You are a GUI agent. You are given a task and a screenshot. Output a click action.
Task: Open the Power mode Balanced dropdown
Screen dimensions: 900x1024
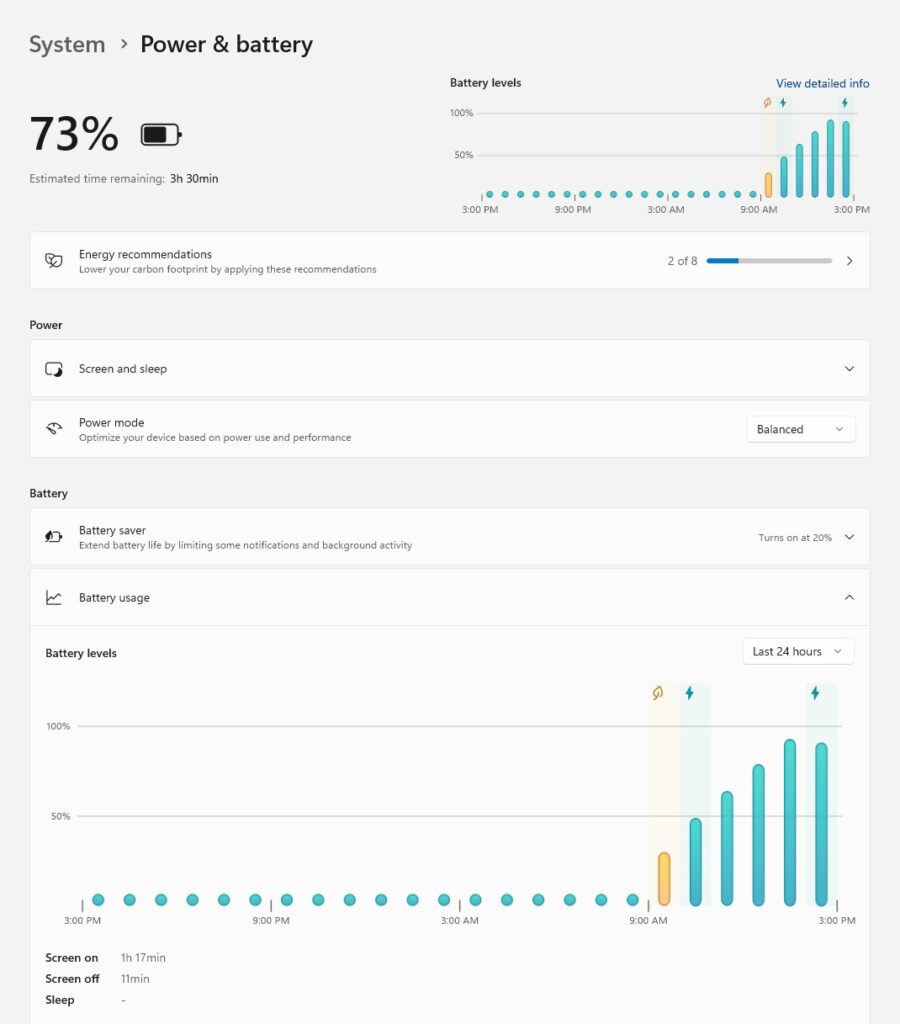(x=801, y=429)
